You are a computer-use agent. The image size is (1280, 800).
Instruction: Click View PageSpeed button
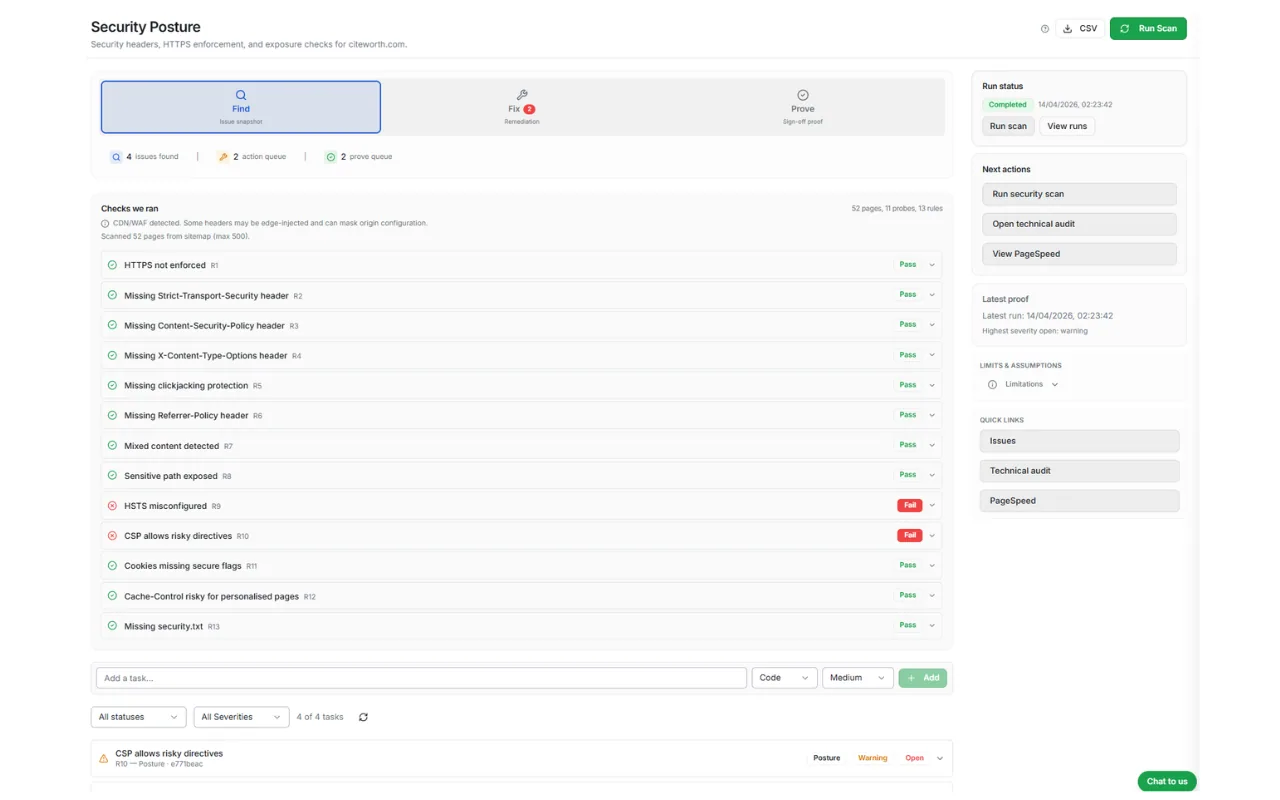[x=1079, y=254]
